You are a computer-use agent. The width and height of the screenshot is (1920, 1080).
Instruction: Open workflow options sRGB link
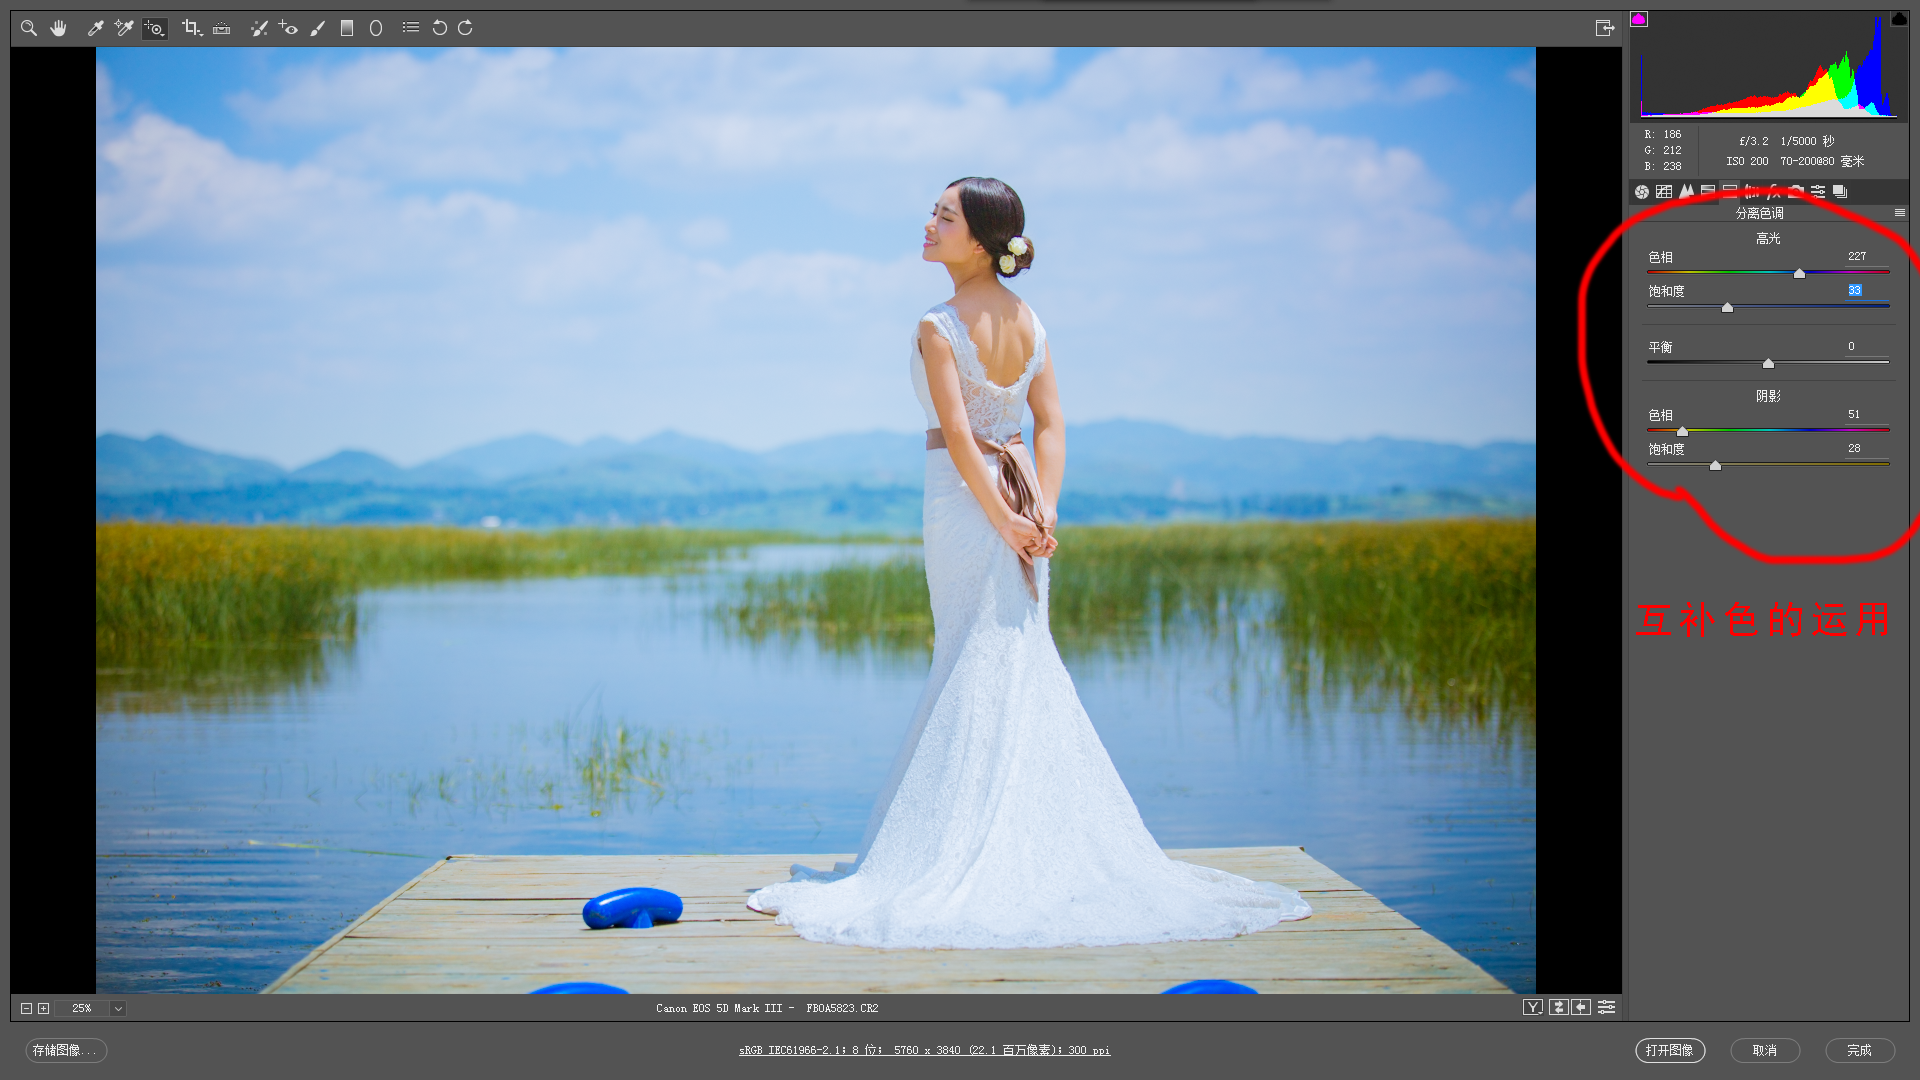(x=924, y=1050)
